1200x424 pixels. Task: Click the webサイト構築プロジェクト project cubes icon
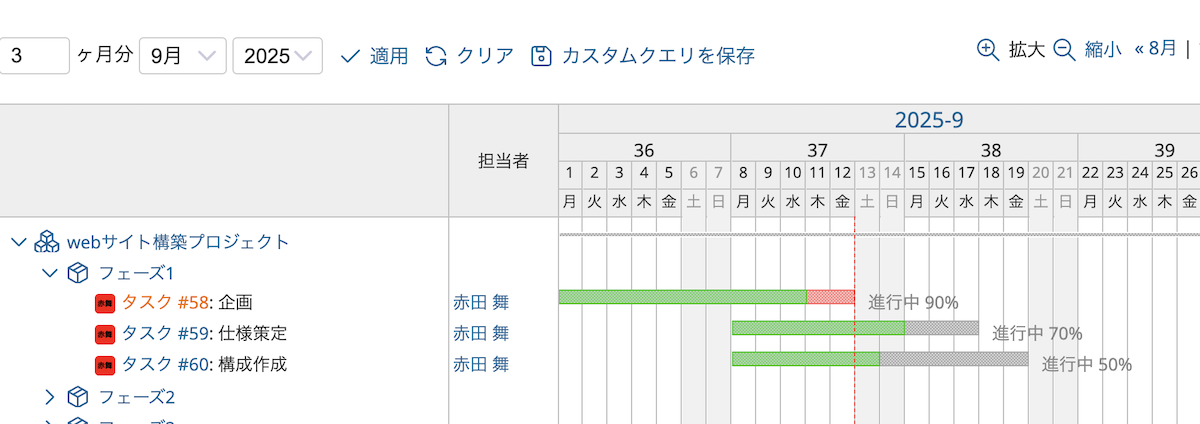coord(47,241)
